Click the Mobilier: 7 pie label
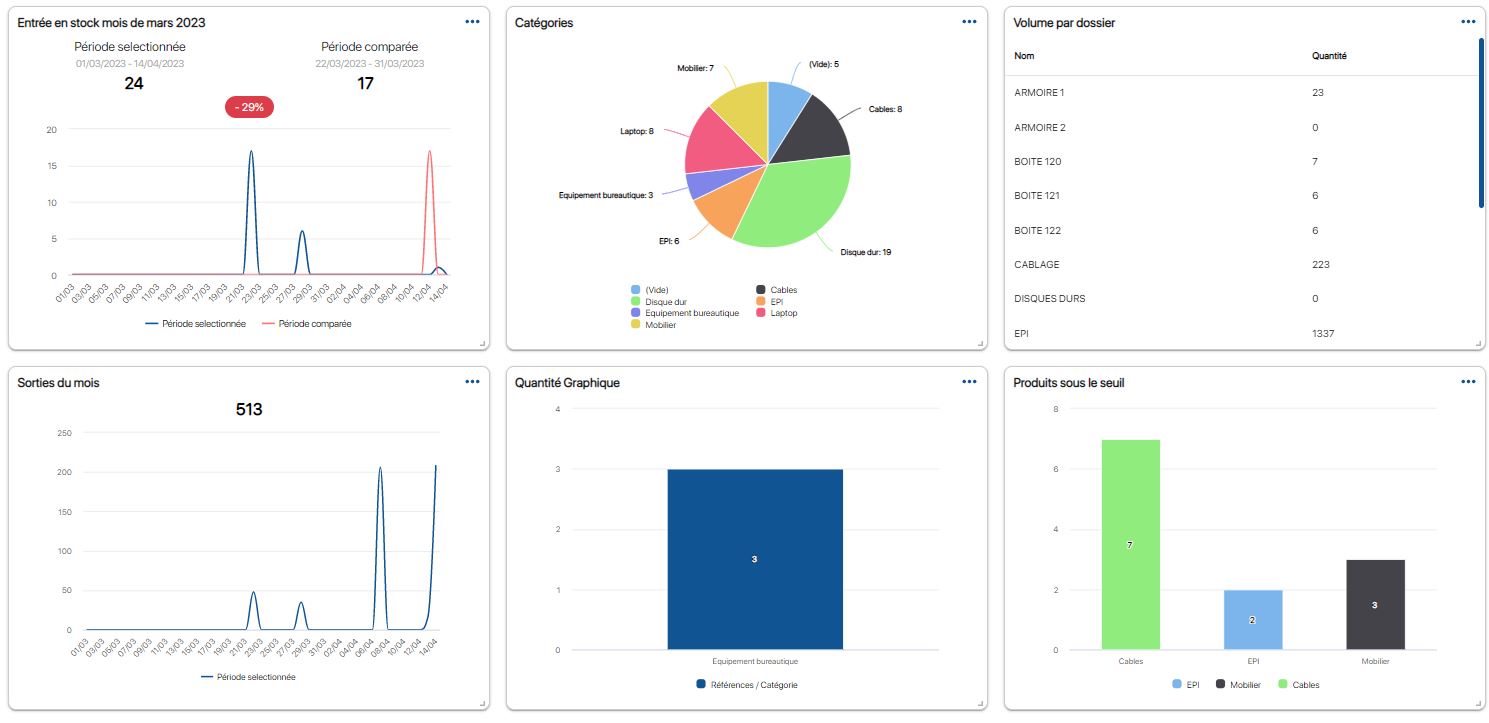Viewport: 1489px width, 723px height. pyautogui.click(x=695, y=68)
